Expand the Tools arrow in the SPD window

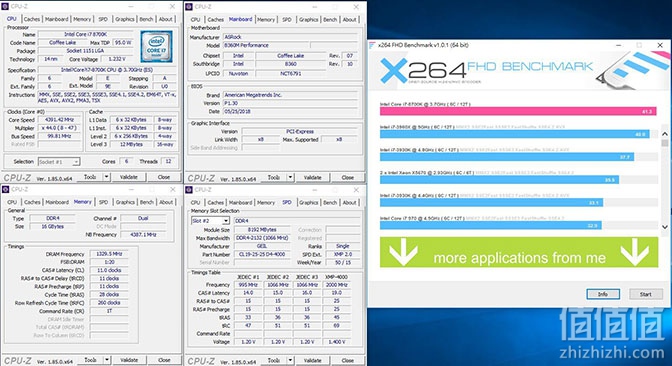(x=291, y=360)
